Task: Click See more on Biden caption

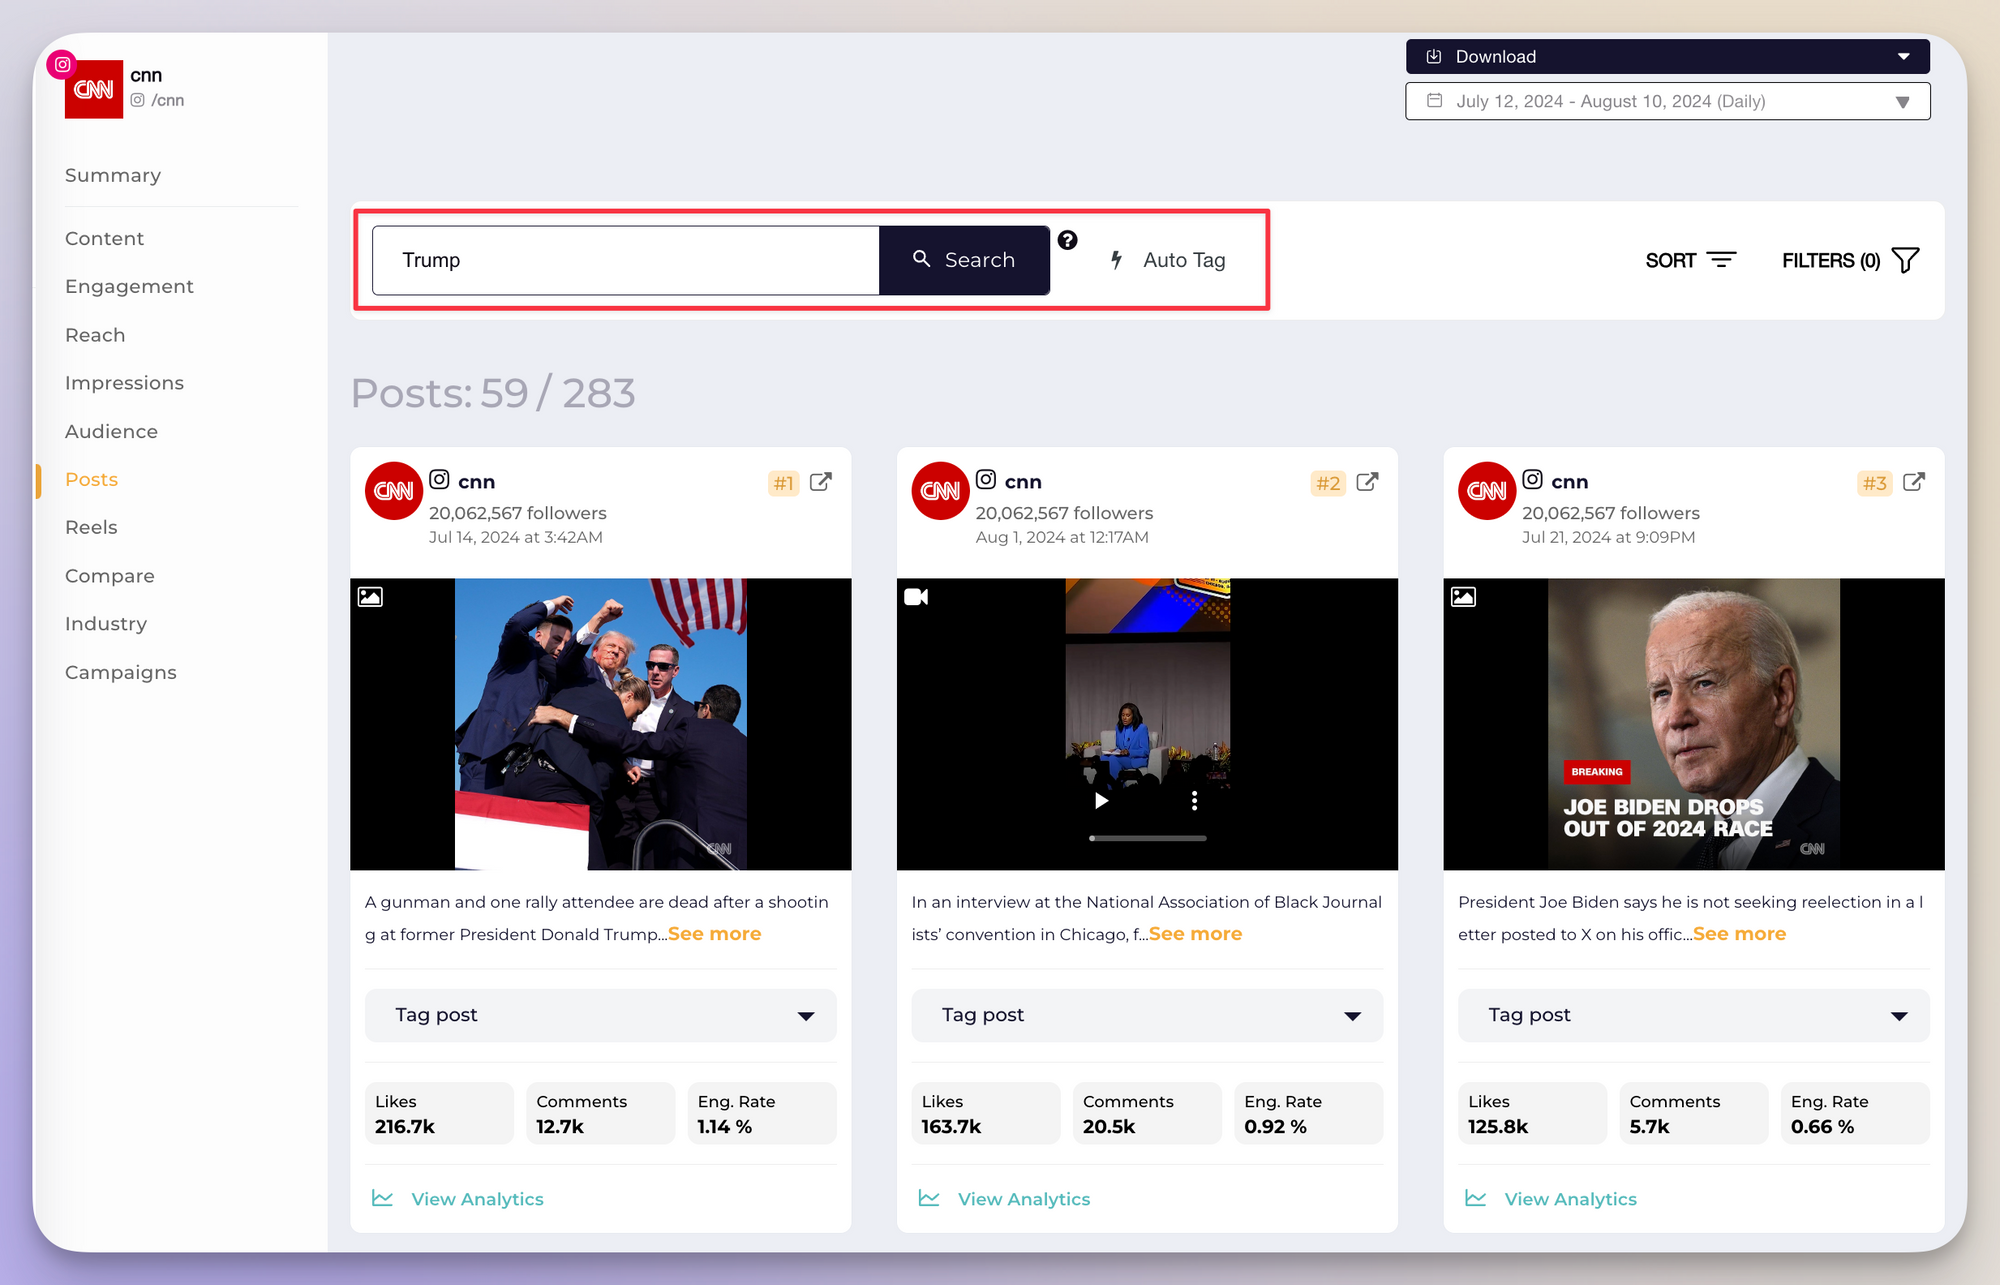Action: (1739, 934)
